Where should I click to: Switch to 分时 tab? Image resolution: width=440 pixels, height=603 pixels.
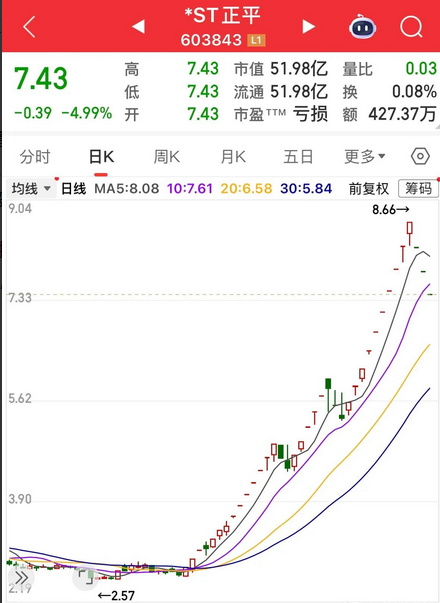click(35, 157)
